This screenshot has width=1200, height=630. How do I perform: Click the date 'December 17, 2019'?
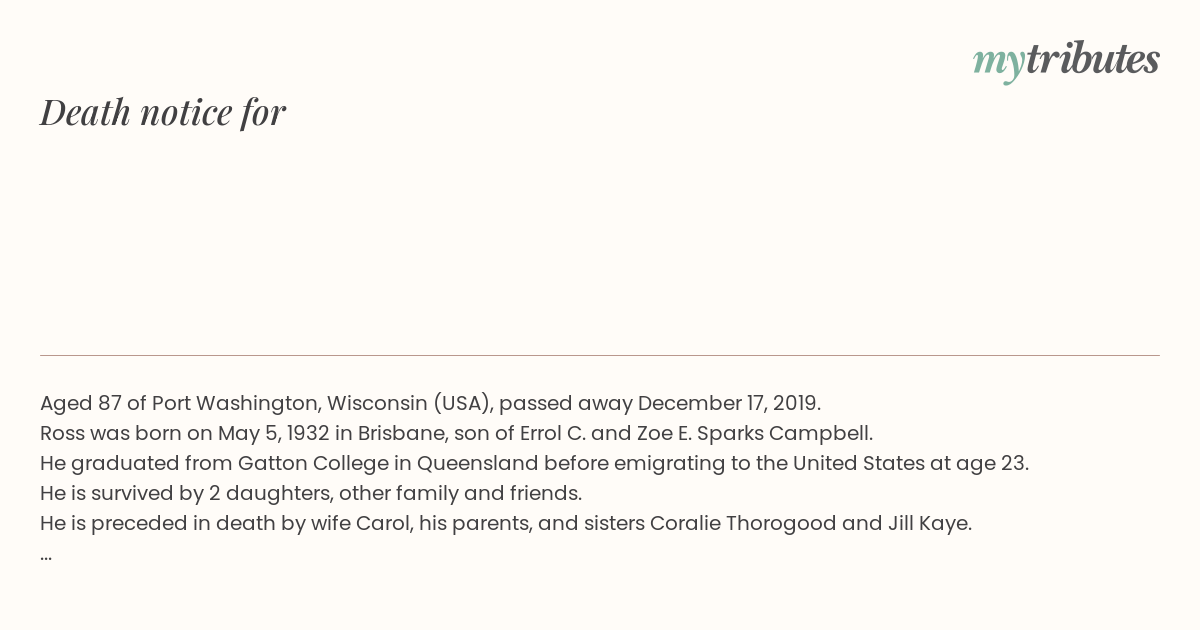coord(727,404)
